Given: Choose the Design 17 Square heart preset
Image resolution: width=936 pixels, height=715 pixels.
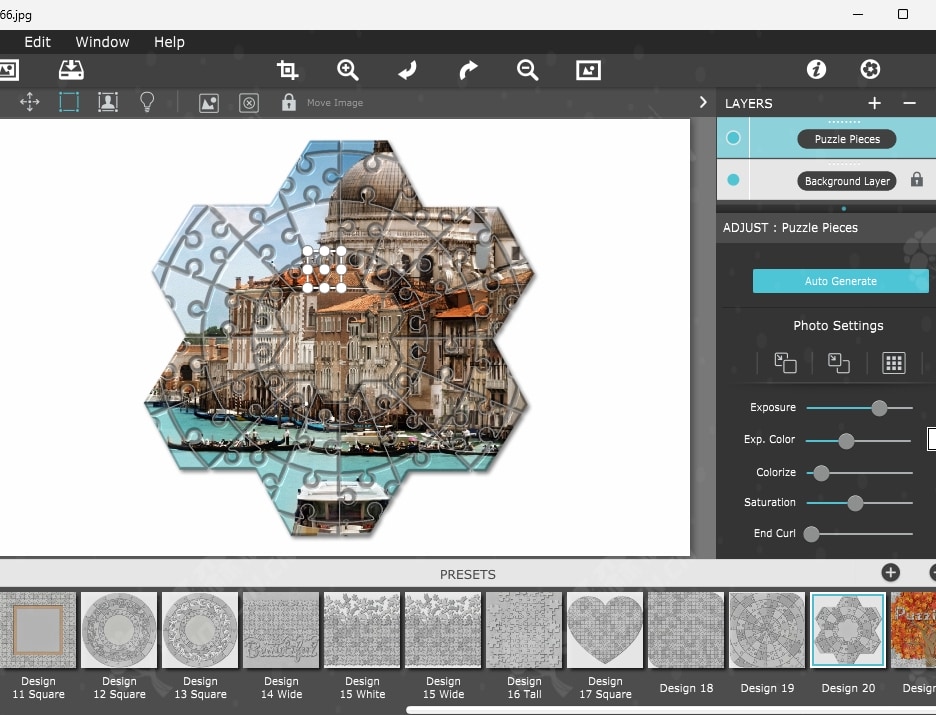Looking at the screenshot, I should (x=605, y=630).
